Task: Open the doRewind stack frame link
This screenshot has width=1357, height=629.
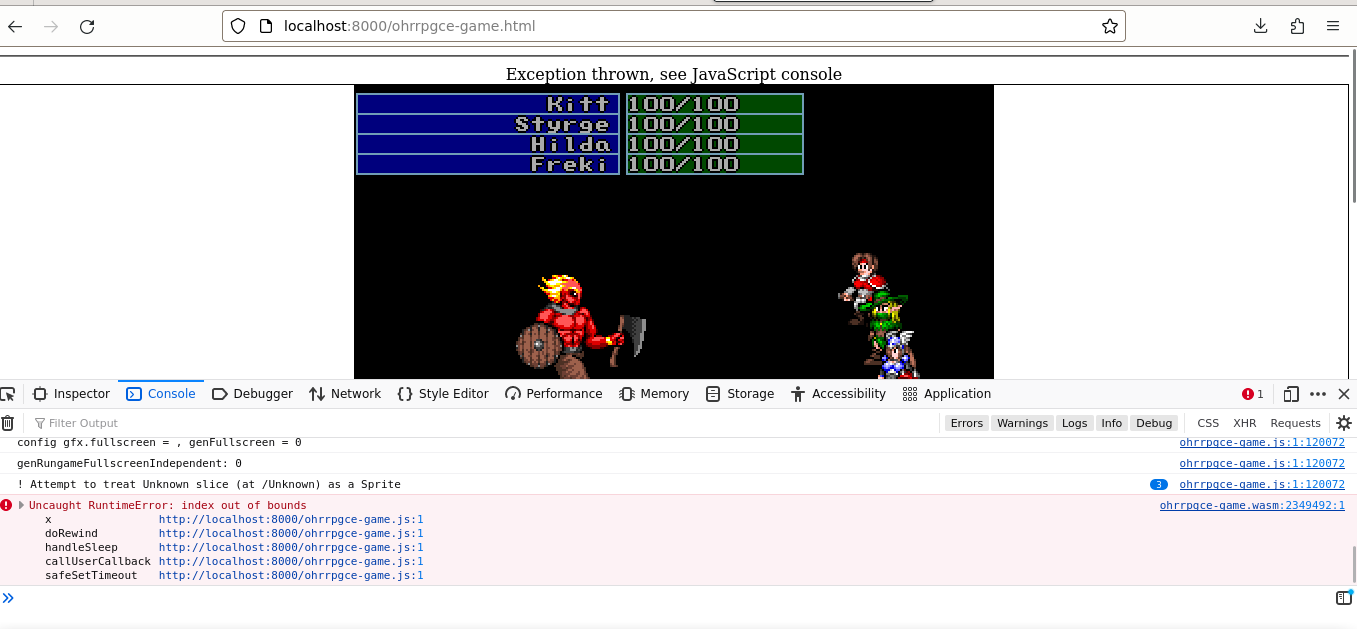Action: pos(291,533)
